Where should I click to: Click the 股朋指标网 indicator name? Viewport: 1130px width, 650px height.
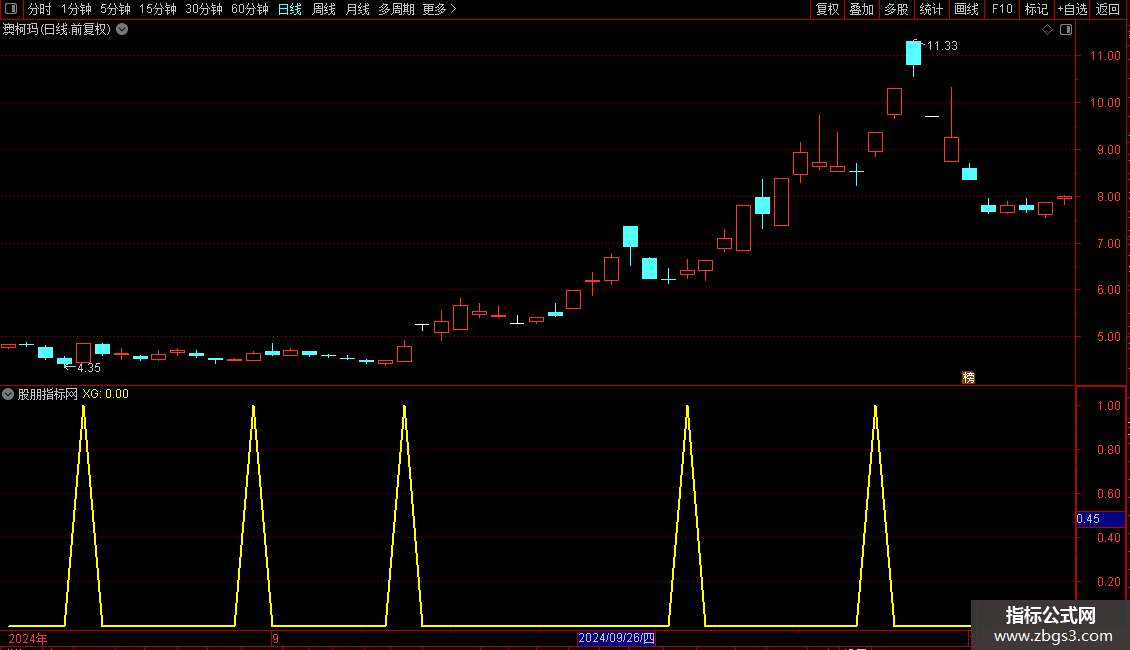click(x=48, y=394)
